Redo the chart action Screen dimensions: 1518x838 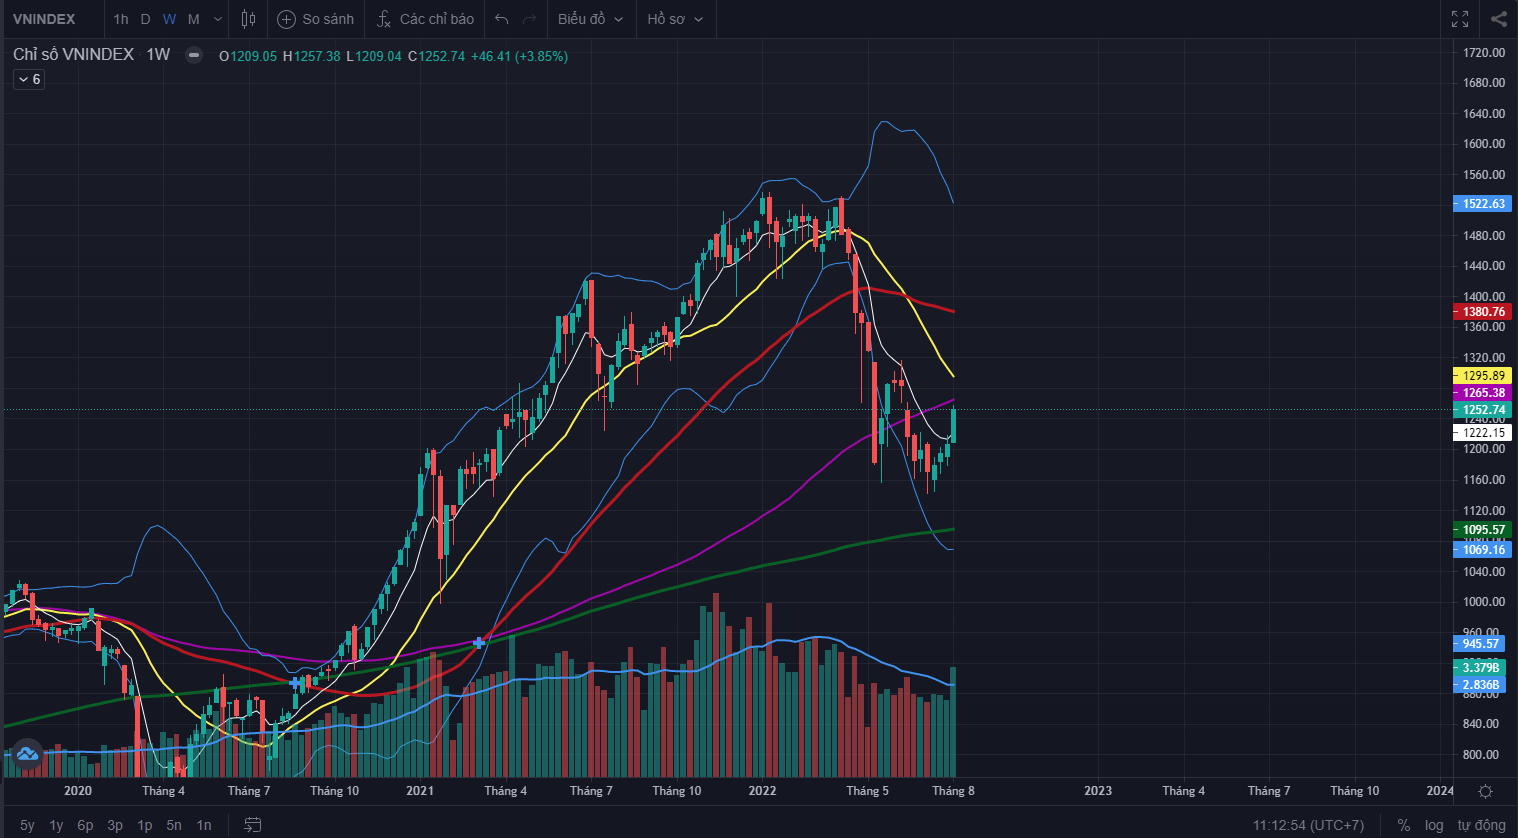[530, 19]
